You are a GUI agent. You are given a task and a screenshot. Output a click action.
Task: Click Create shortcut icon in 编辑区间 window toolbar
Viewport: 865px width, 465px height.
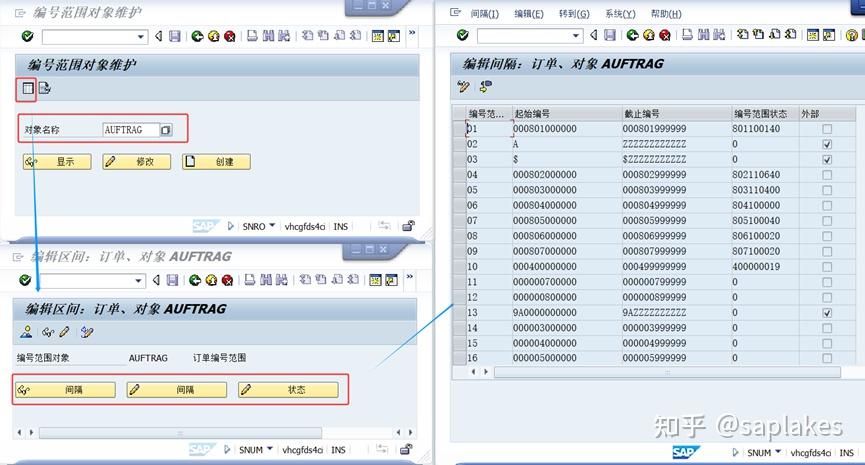[392, 280]
